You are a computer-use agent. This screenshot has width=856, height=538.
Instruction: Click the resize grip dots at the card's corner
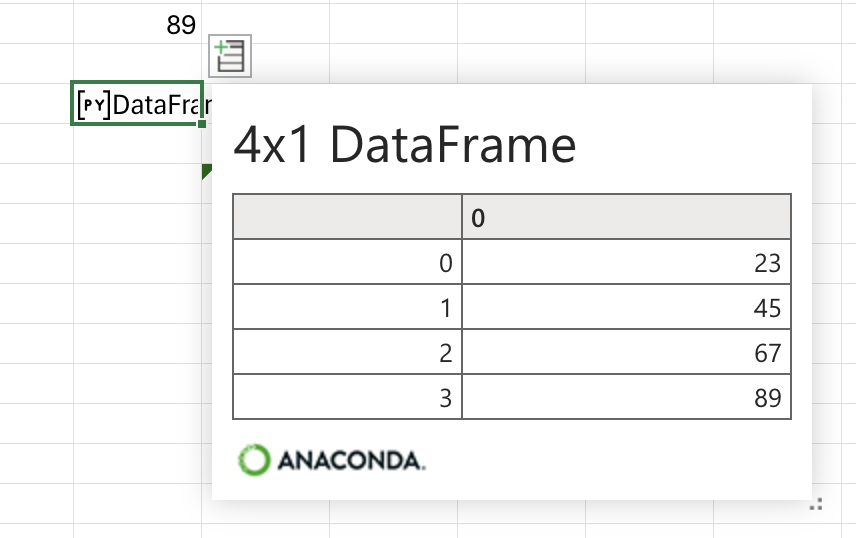[816, 504]
